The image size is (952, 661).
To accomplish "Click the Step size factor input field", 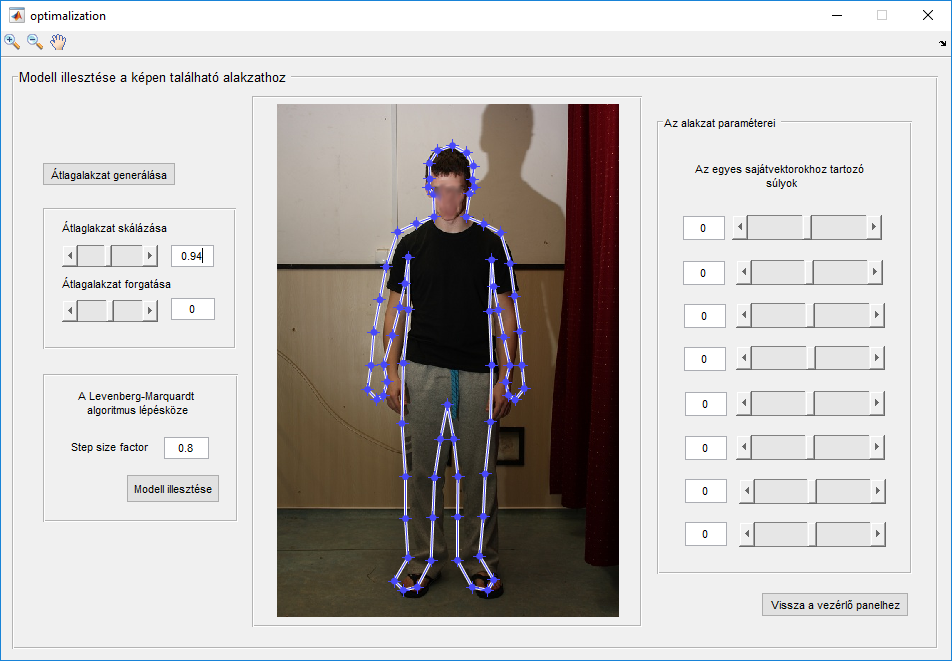I will (186, 448).
